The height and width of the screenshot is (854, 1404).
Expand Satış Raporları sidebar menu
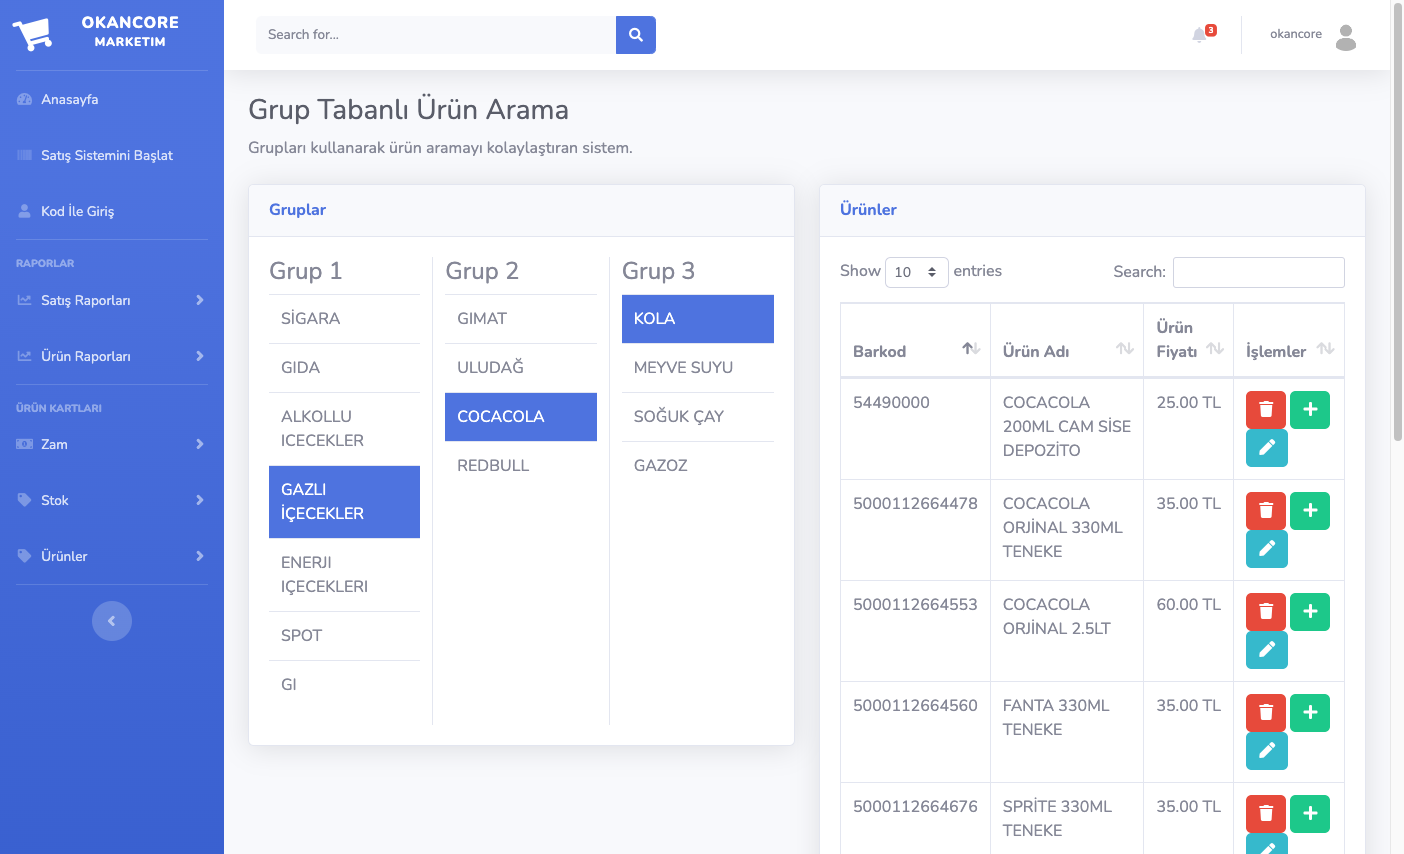tap(112, 300)
